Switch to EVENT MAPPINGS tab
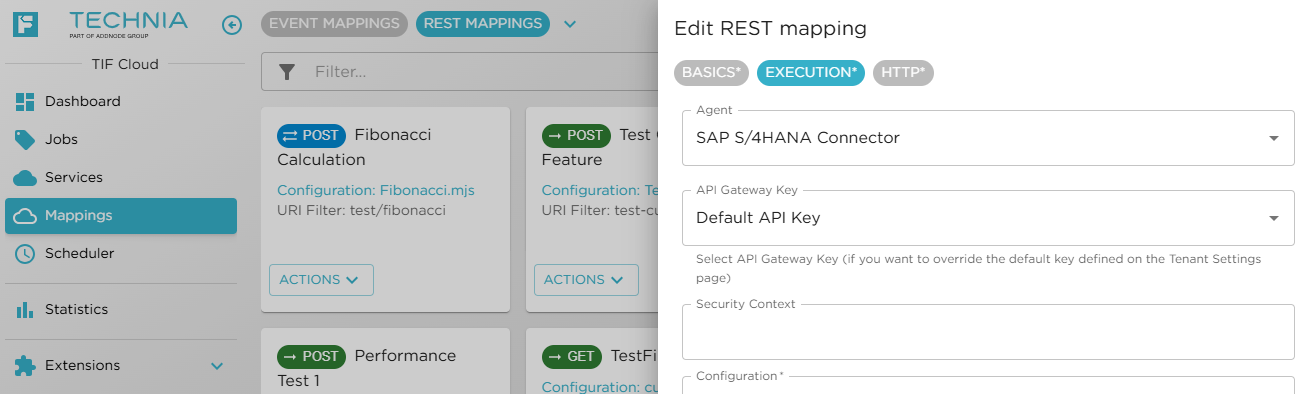The width and height of the screenshot is (1316, 394). 334,24
